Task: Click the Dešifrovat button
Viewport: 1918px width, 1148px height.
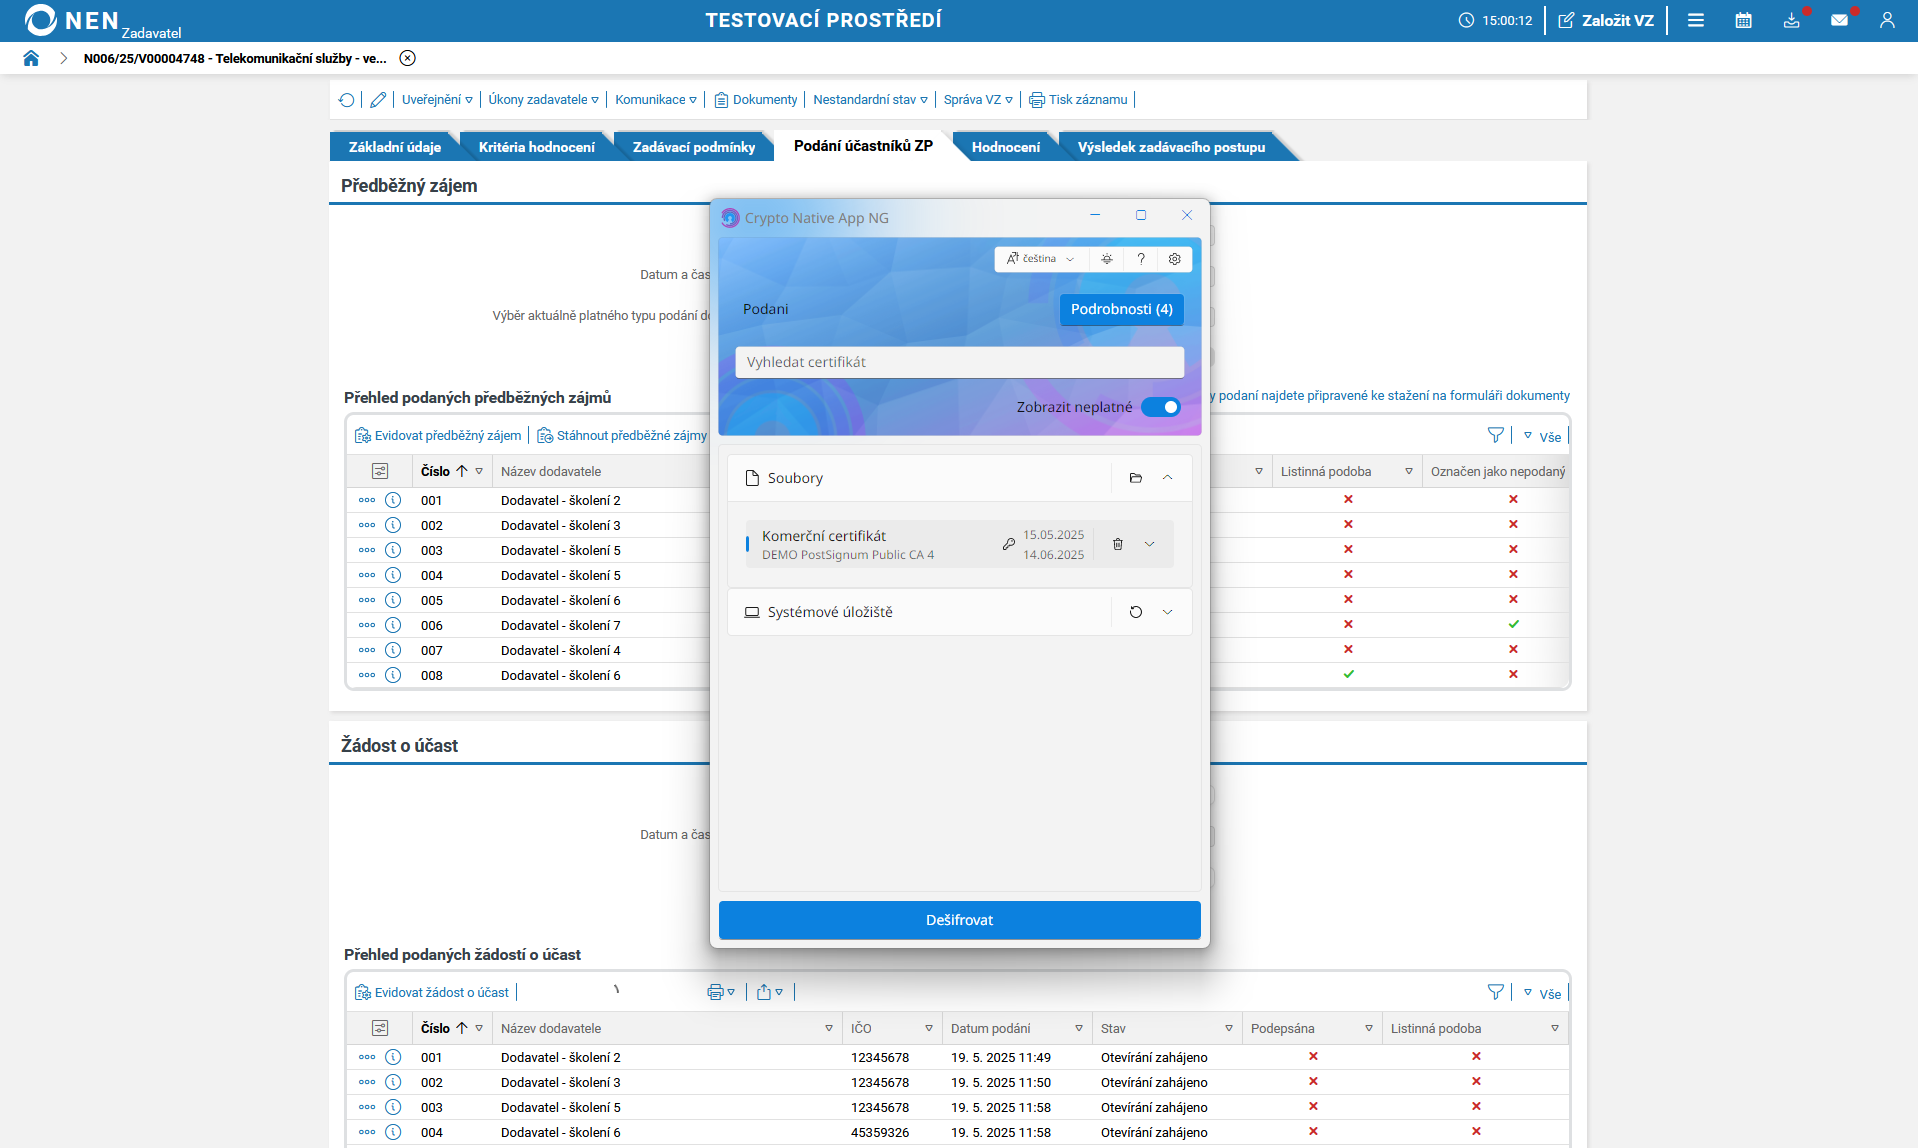Action: coord(959,920)
